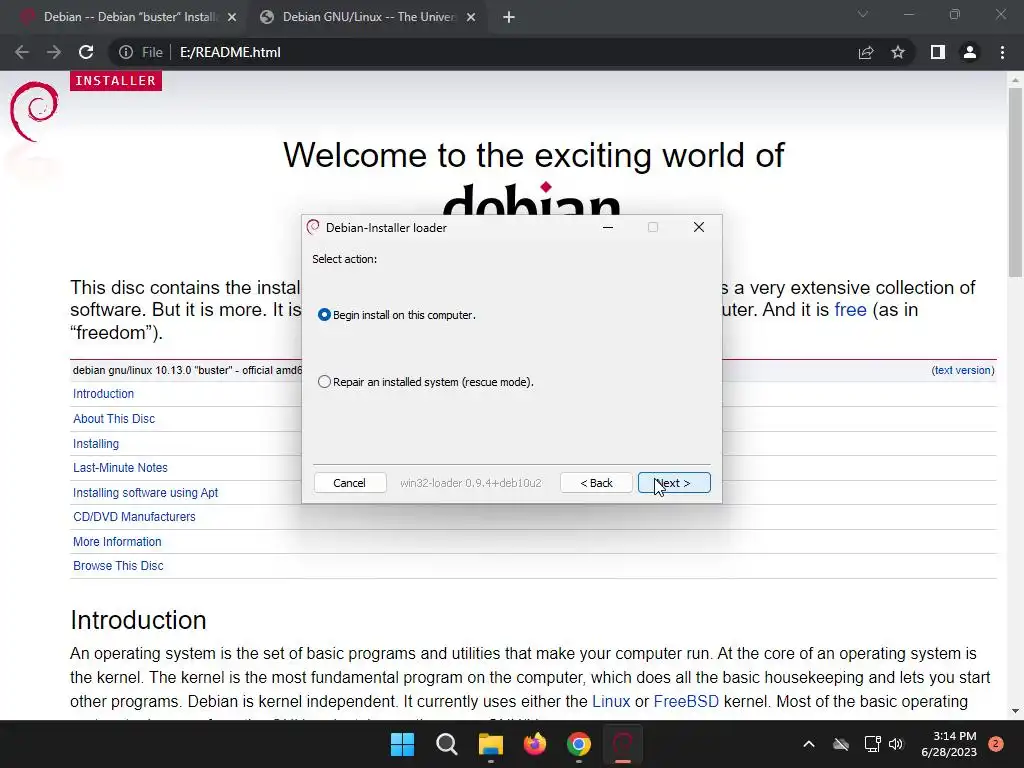
Task: Click the Debian swirl logo on the page
Action: pyautogui.click(x=34, y=112)
